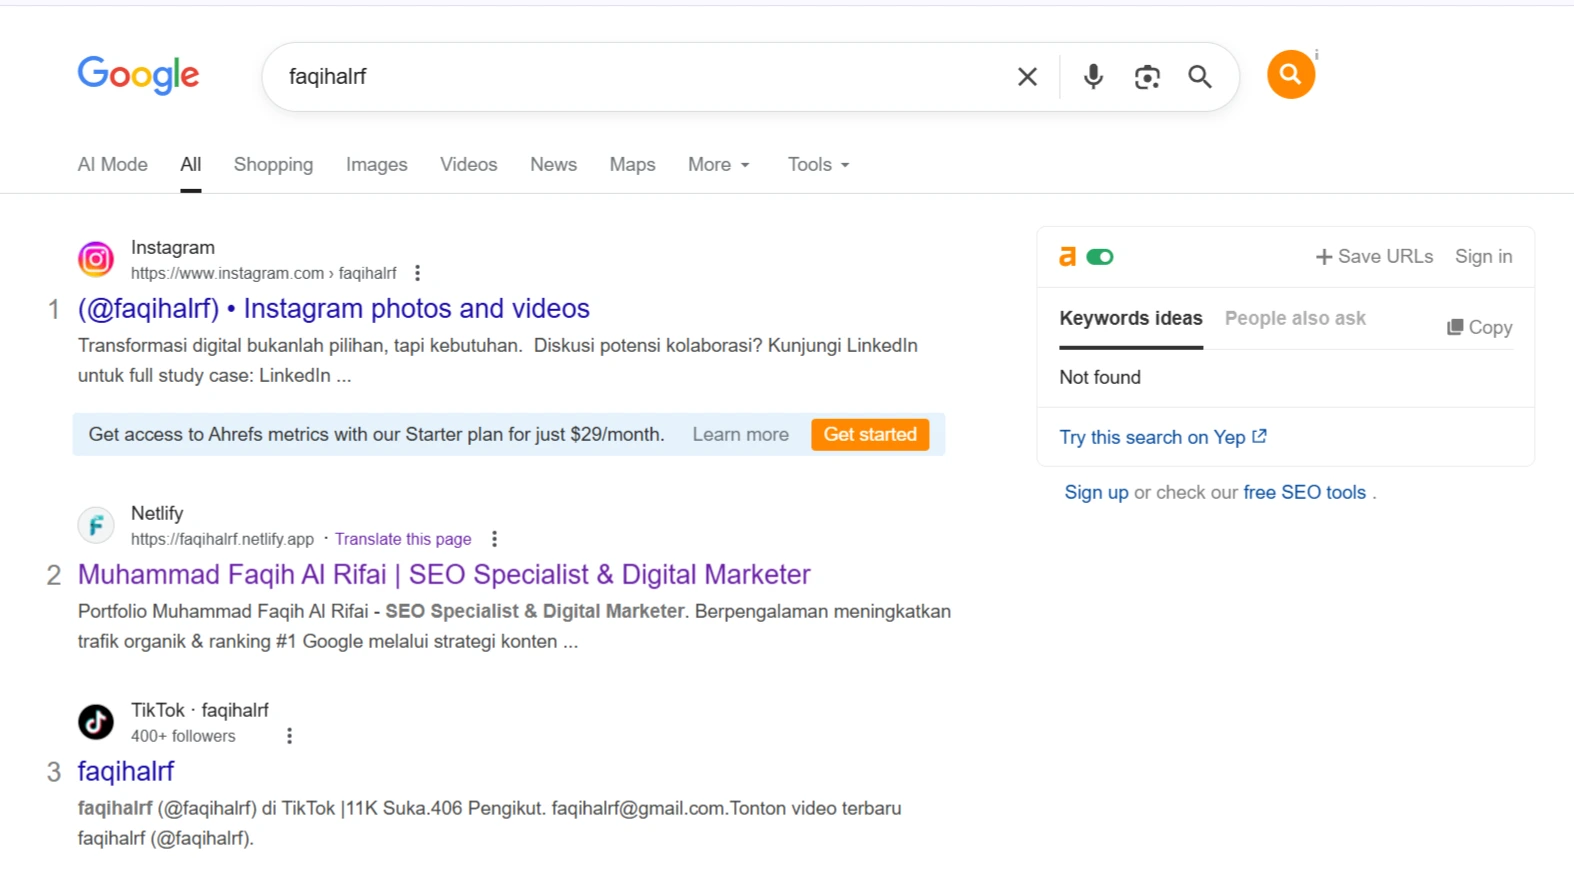Click the magnifying glass search icon
This screenshot has height=895, width=1574.
coord(1200,77)
